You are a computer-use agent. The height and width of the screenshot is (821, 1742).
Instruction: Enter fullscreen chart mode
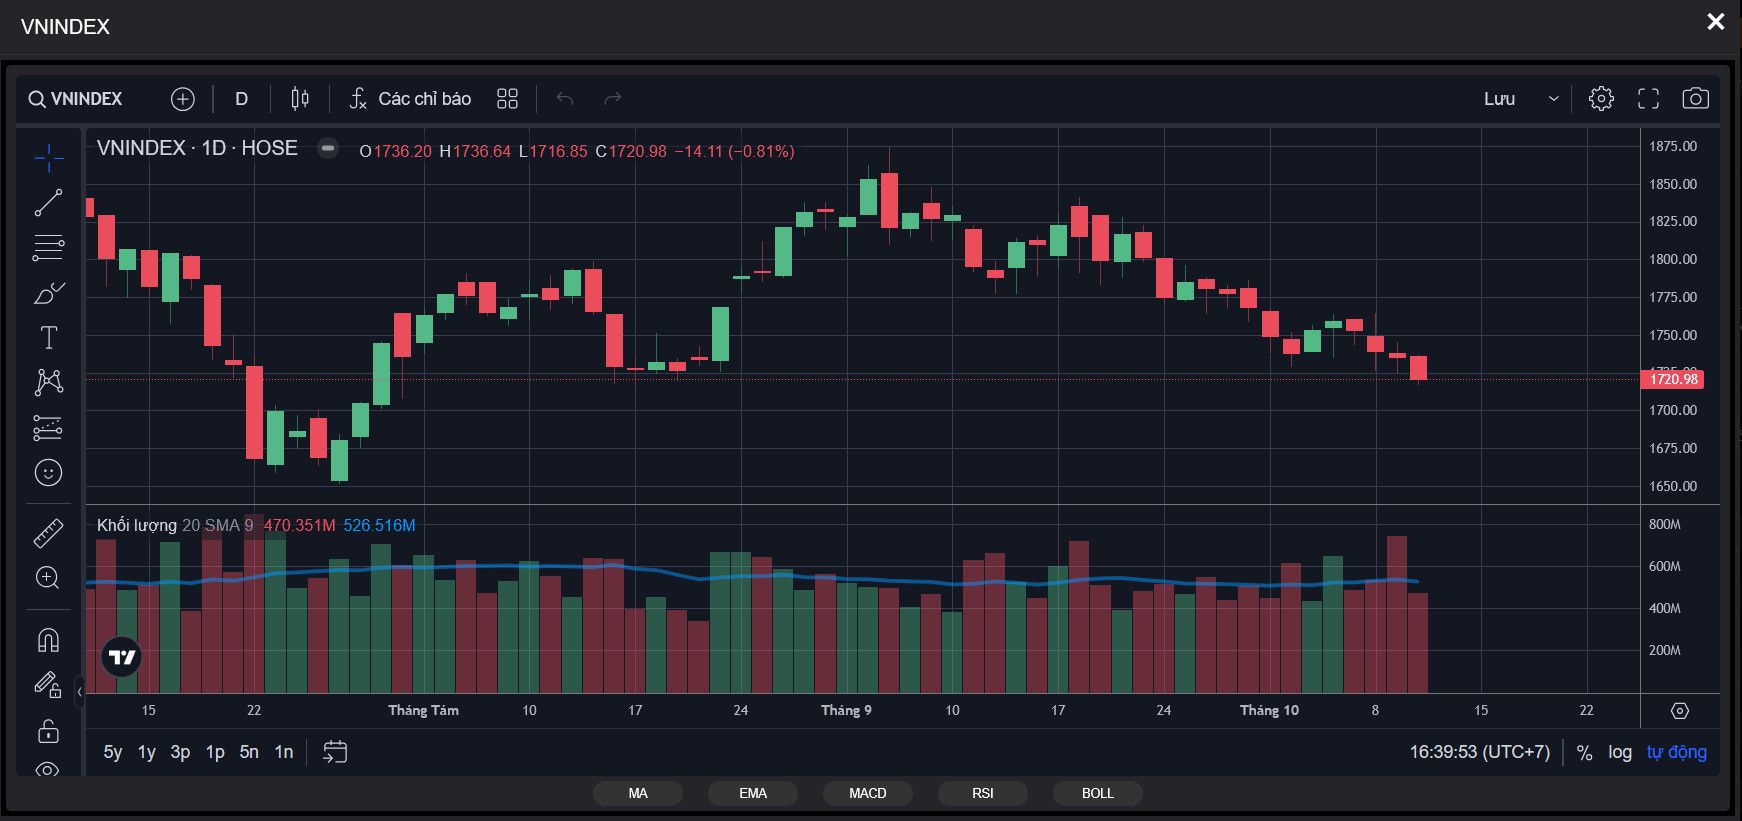(1648, 99)
